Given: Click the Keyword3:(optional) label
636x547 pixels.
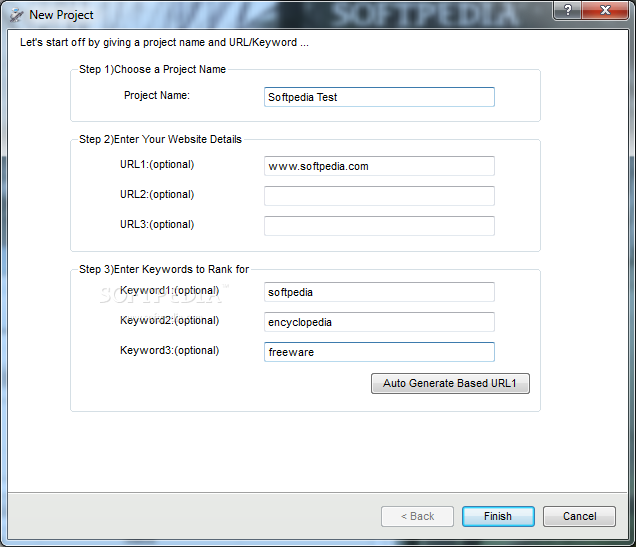Looking at the screenshot, I should click(x=170, y=351).
